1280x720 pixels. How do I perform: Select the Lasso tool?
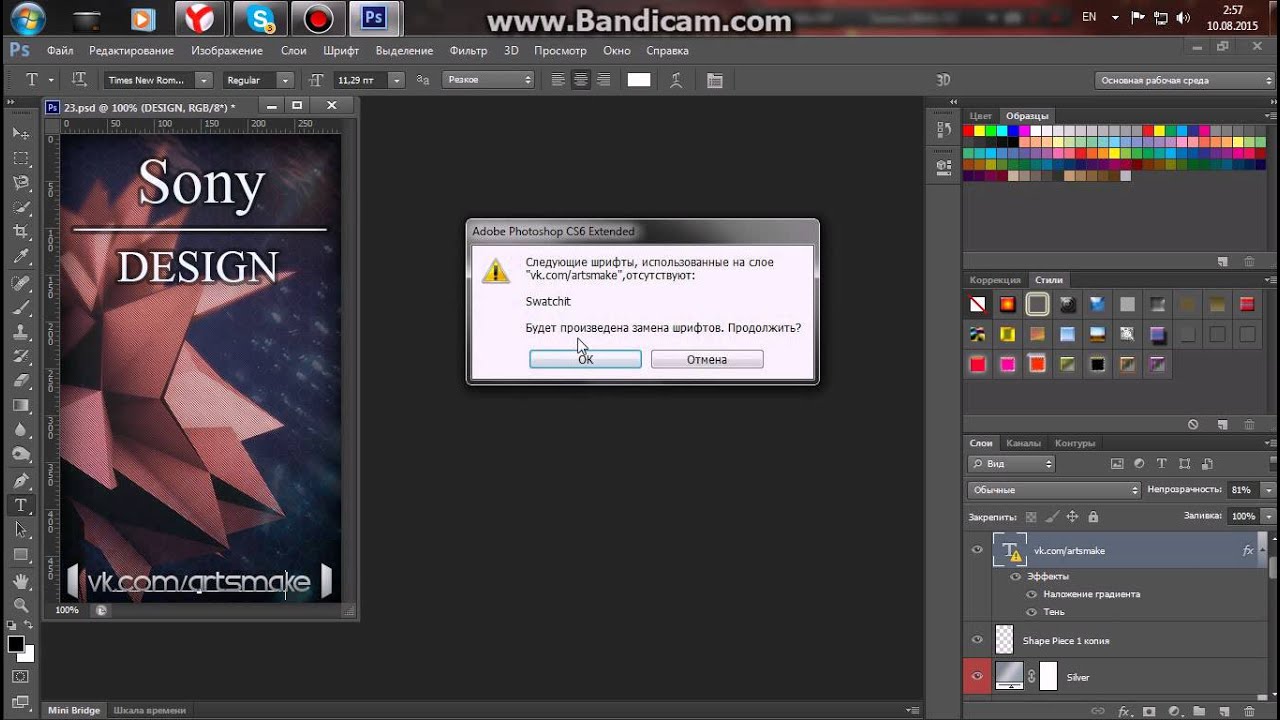[x=21, y=183]
